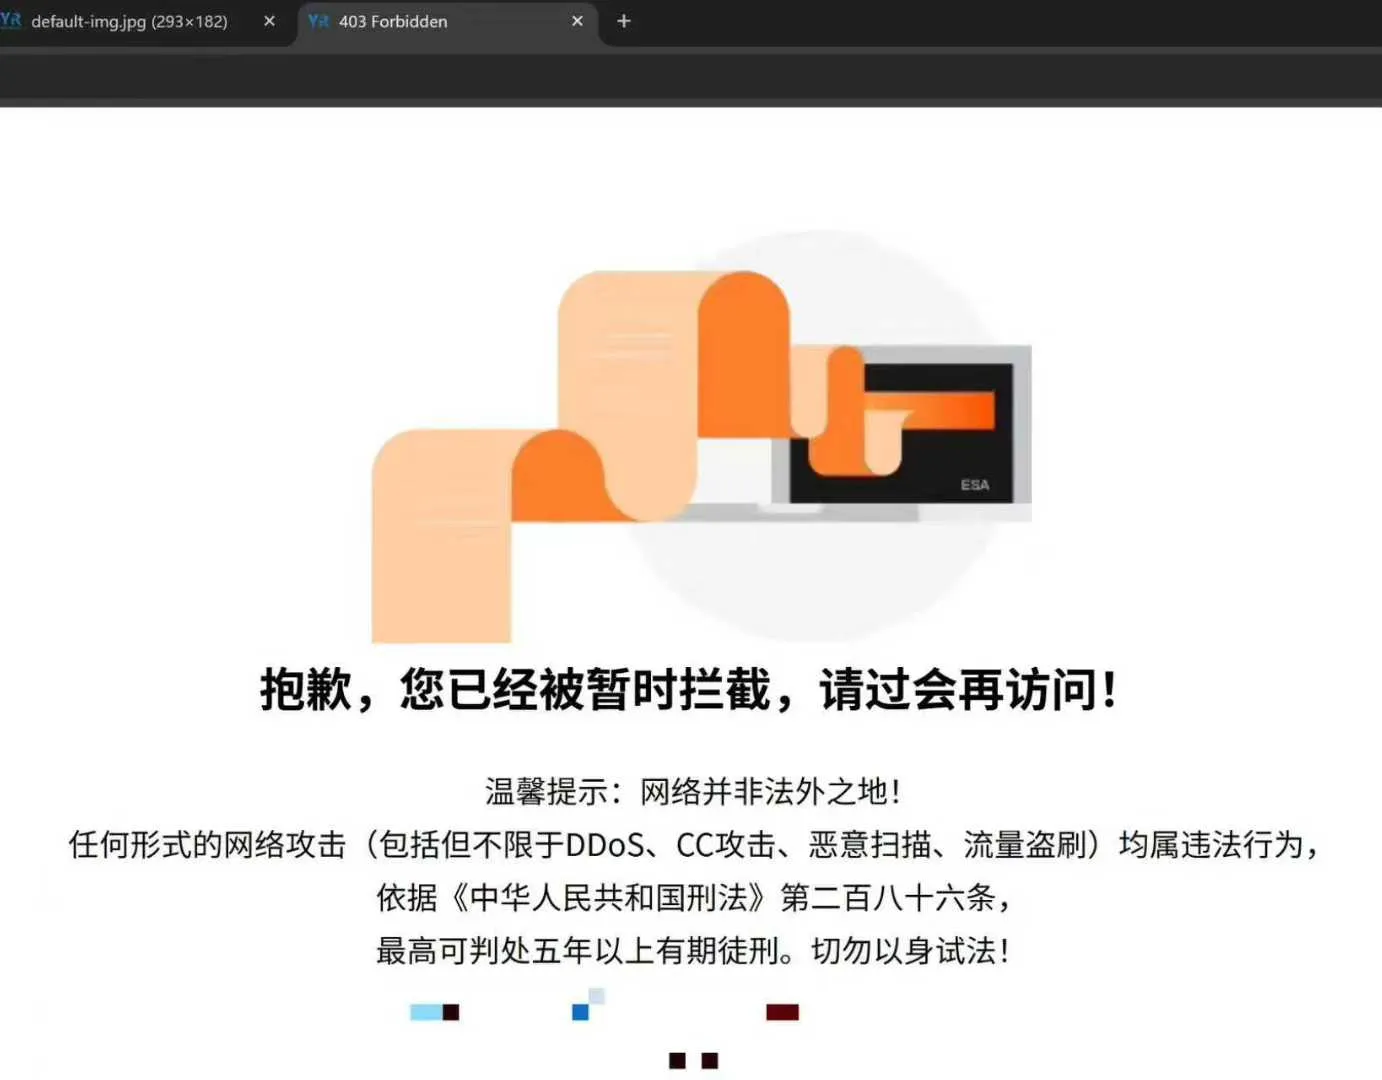Click the text line mentioning DDoS and CC攻击
This screenshot has height=1080, width=1382.
tap(692, 845)
